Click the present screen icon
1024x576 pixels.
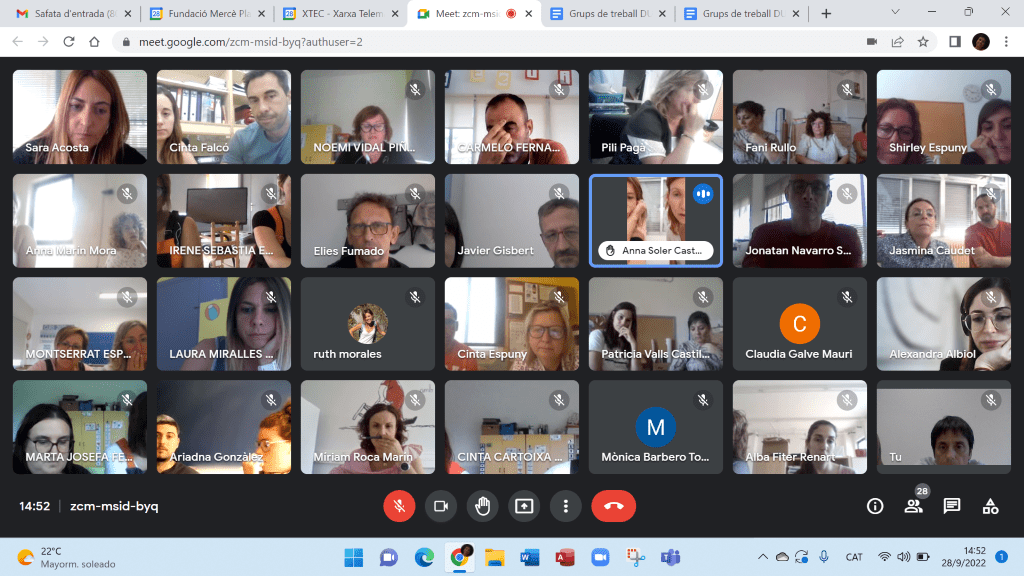click(524, 506)
